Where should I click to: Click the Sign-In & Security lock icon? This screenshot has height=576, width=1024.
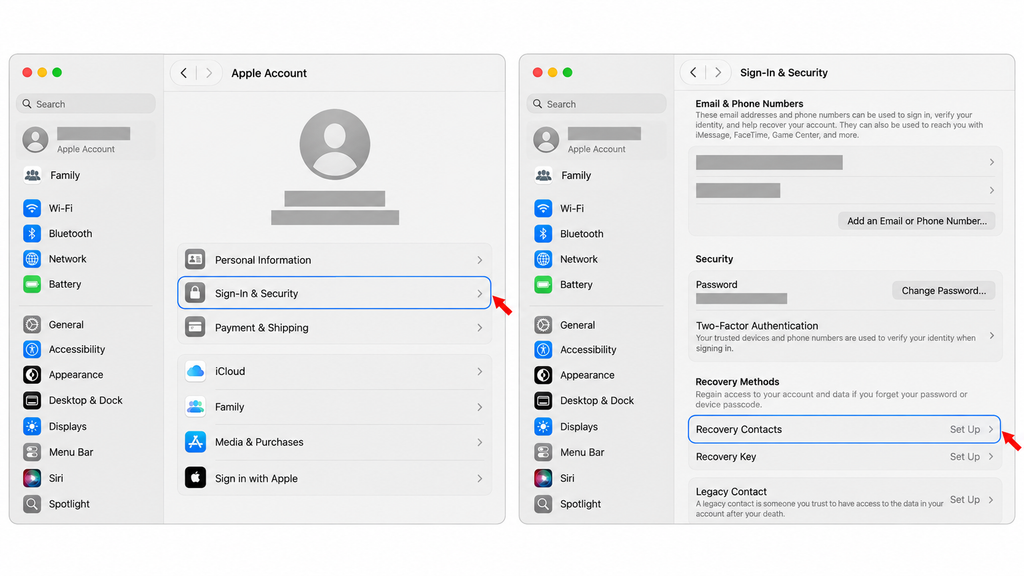point(195,293)
